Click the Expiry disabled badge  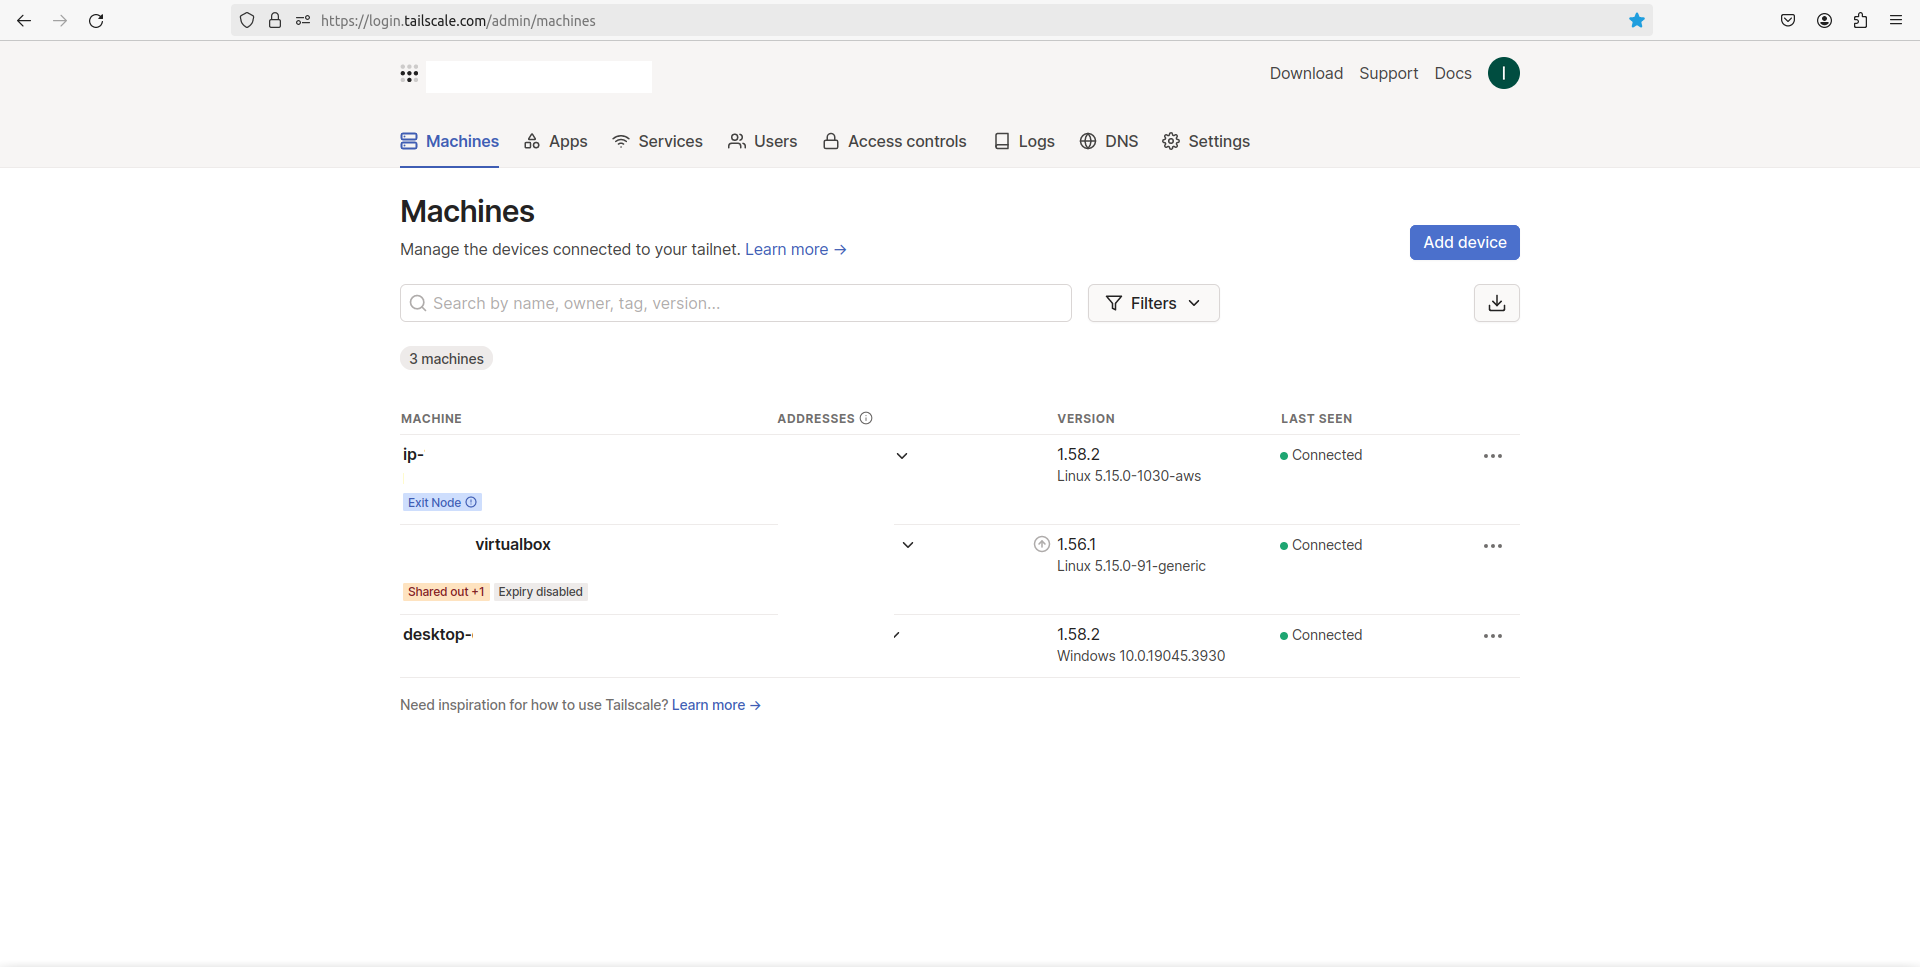540,592
